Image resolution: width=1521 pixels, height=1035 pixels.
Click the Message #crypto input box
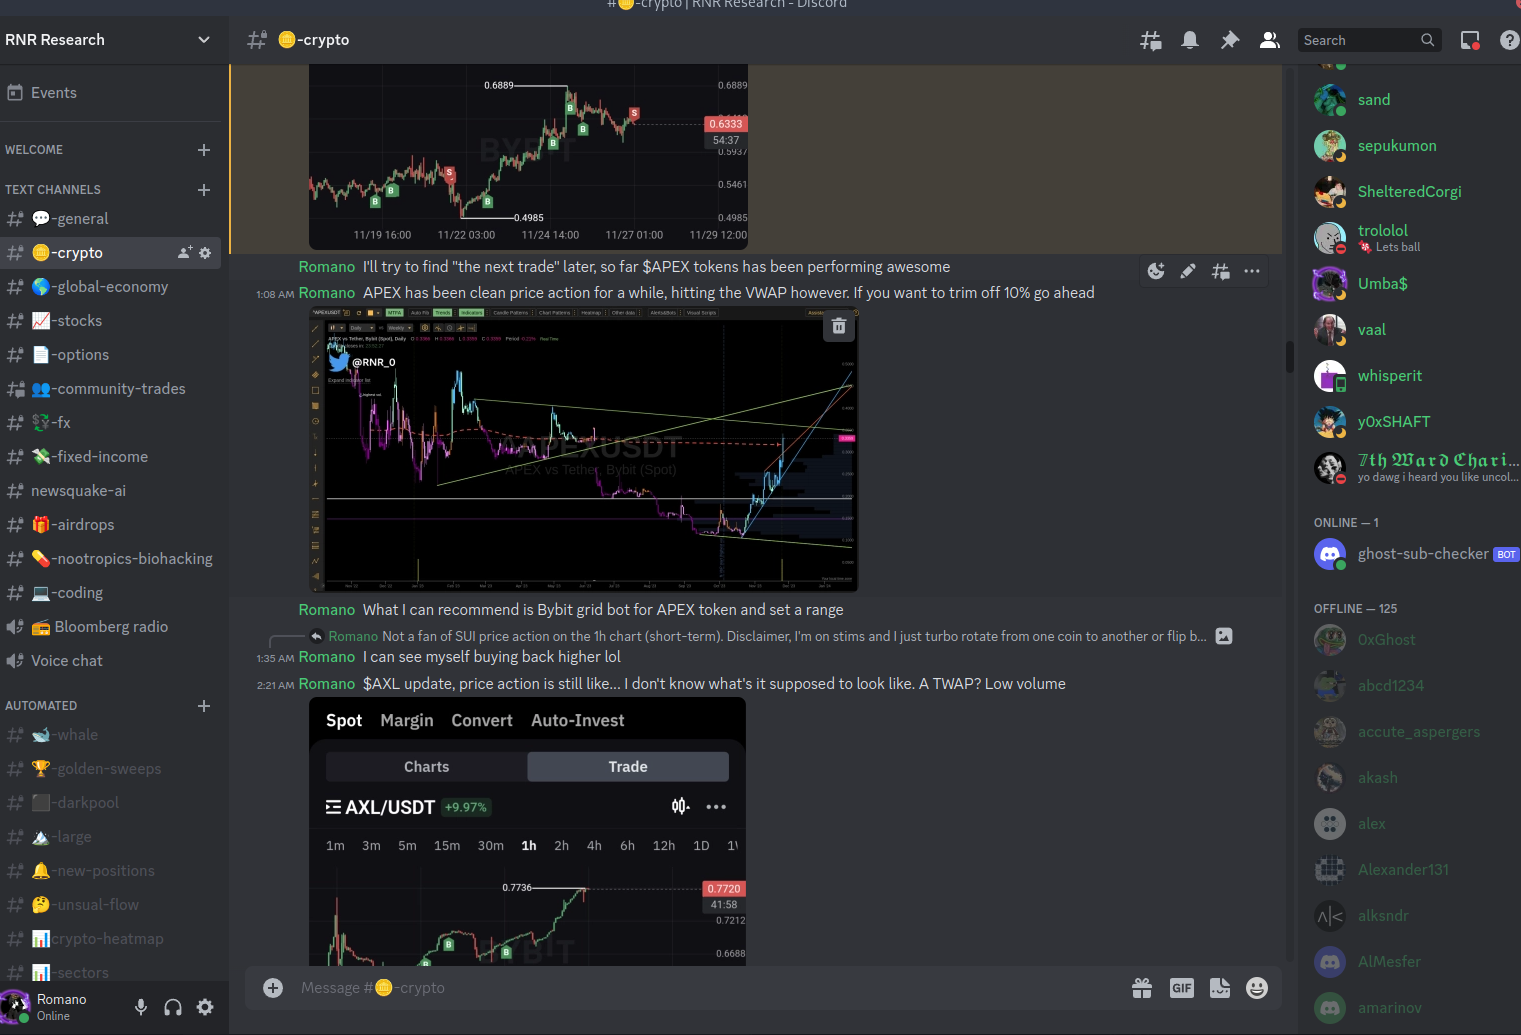pos(700,988)
